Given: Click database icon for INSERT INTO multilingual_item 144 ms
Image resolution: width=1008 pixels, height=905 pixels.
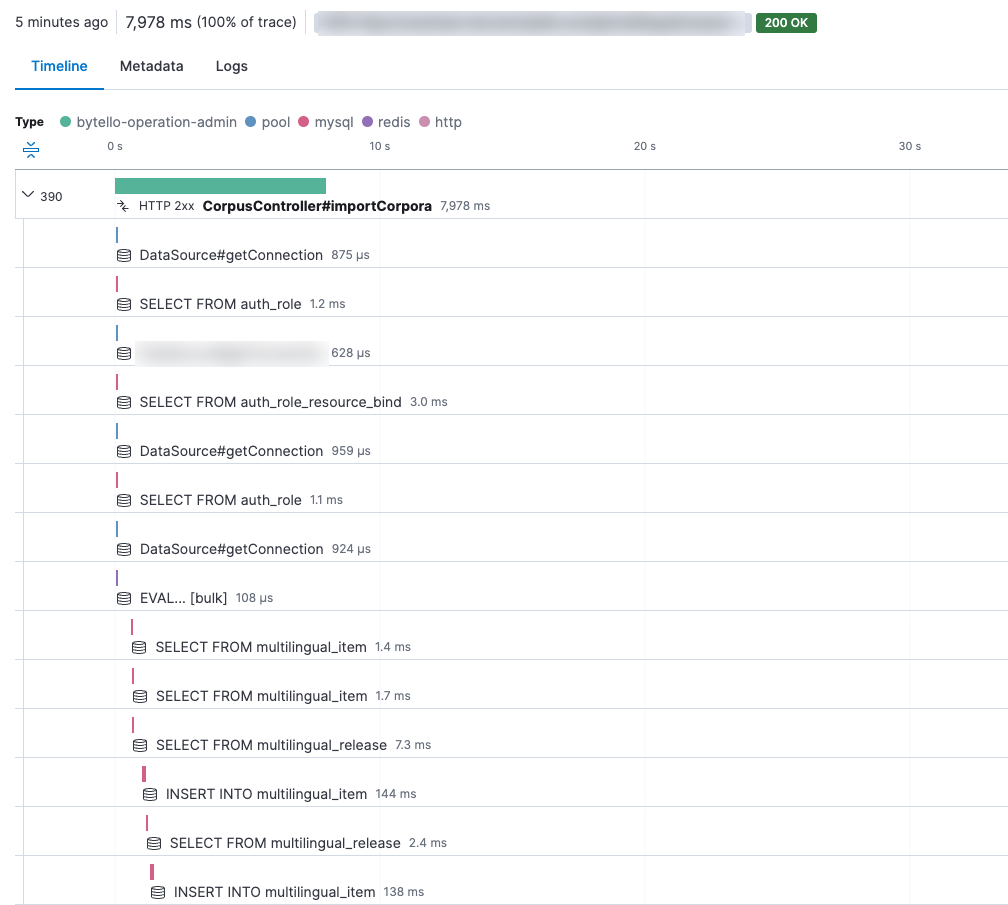Looking at the screenshot, I should click(x=150, y=794).
